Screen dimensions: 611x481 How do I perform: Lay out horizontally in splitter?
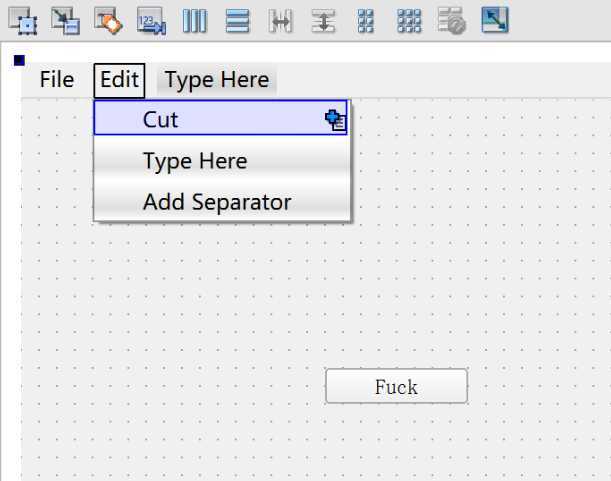tap(280, 21)
